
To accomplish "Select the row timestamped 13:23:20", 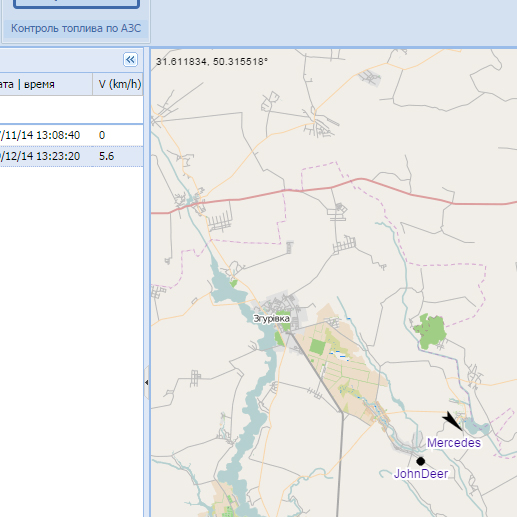I will coord(71,156).
